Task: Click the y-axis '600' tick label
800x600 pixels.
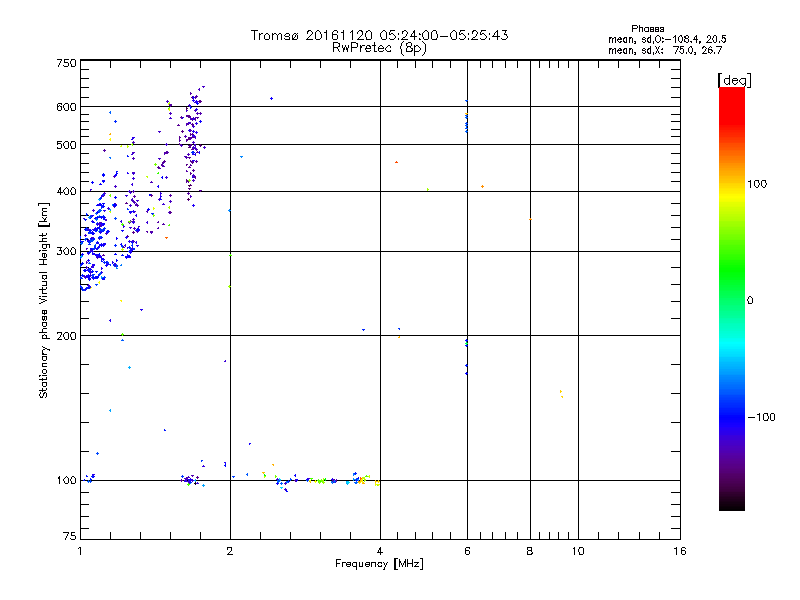Action: [67, 107]
